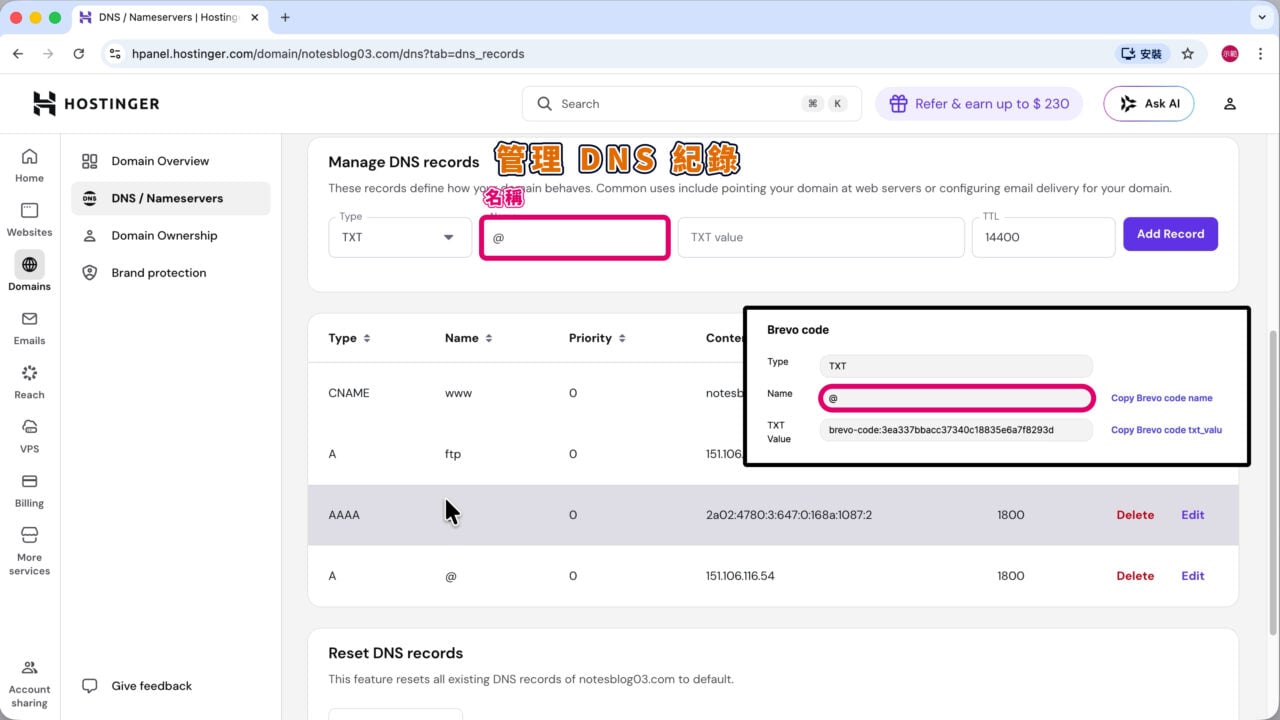Click the ftp record name
The width and height of the screenshot is (1280, 720).
point(453,454)
